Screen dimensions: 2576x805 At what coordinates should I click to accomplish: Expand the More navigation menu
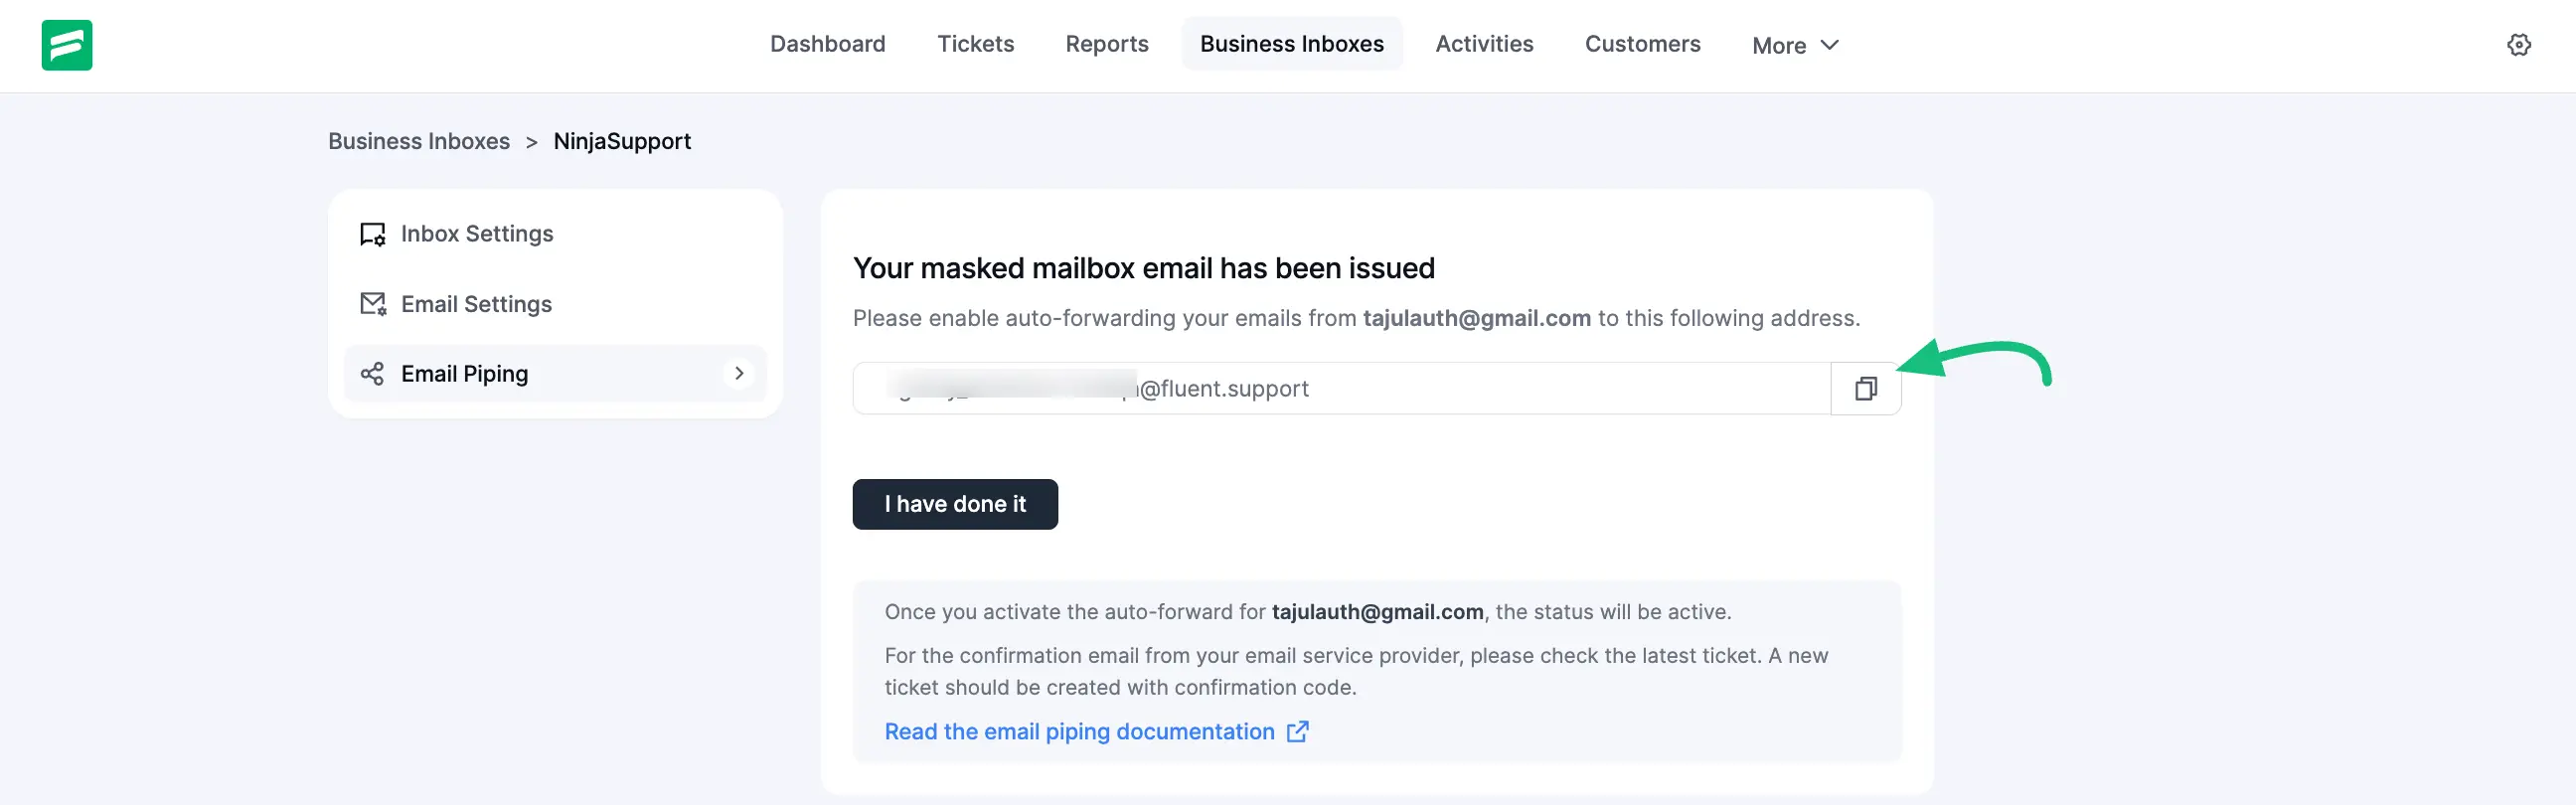coord(1795,45)
